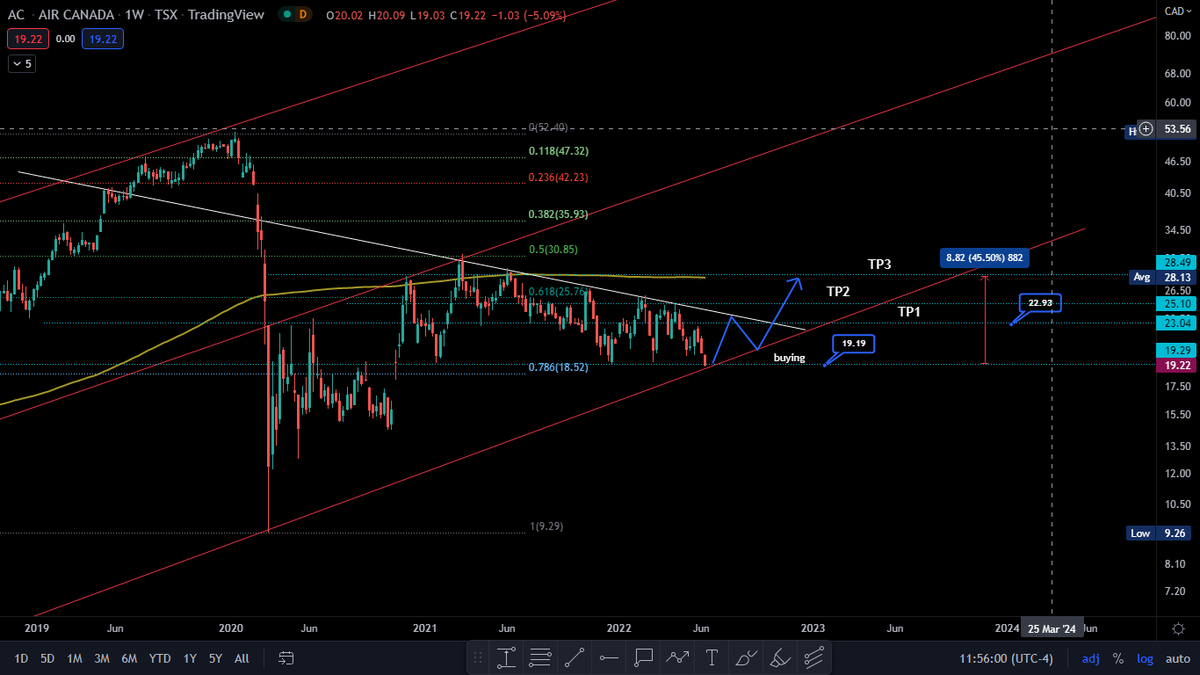Click the orange D data indicator

(x=304, y=14)
